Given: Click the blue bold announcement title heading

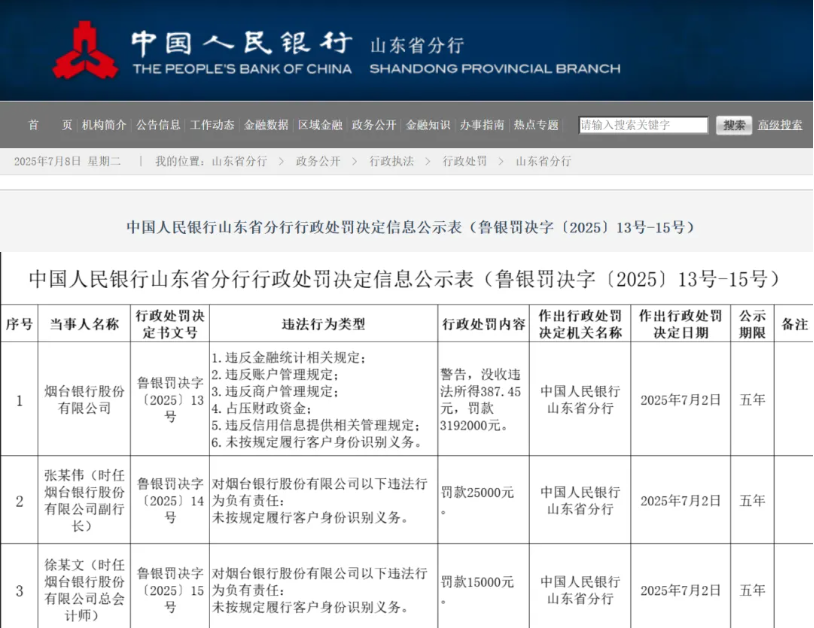Looking at the screenshot, I should [x=411, y=227].
